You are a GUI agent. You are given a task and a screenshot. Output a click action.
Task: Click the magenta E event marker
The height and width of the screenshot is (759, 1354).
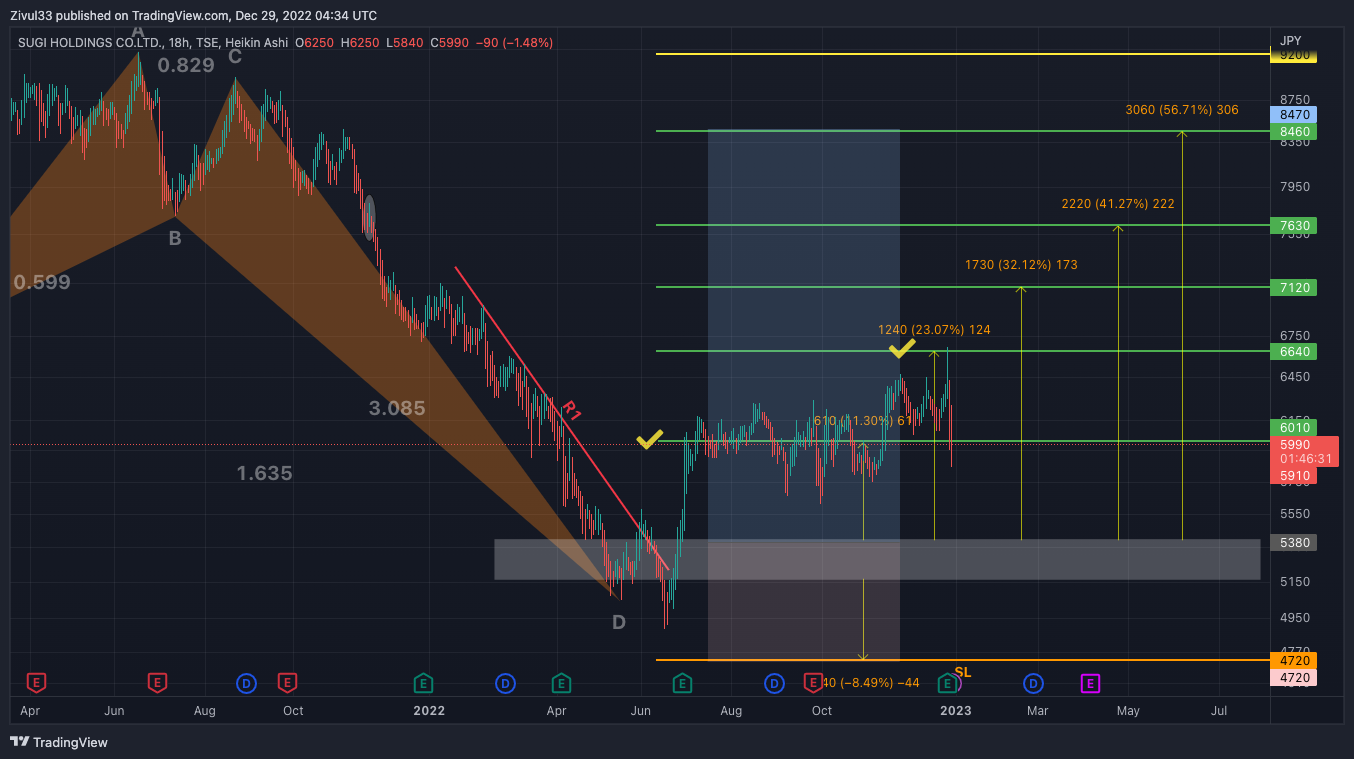[1090, 684]
